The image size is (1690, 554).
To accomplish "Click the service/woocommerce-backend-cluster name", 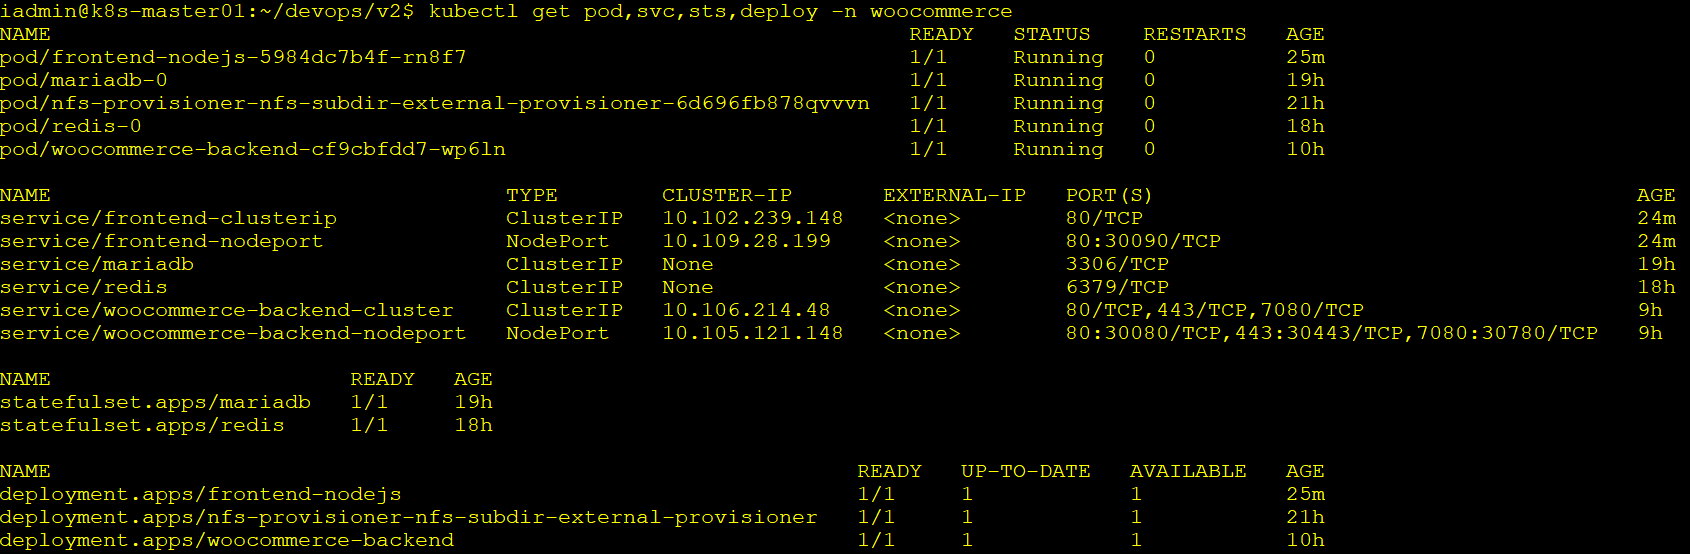I will pyautogui.click(x=227, y=311).
